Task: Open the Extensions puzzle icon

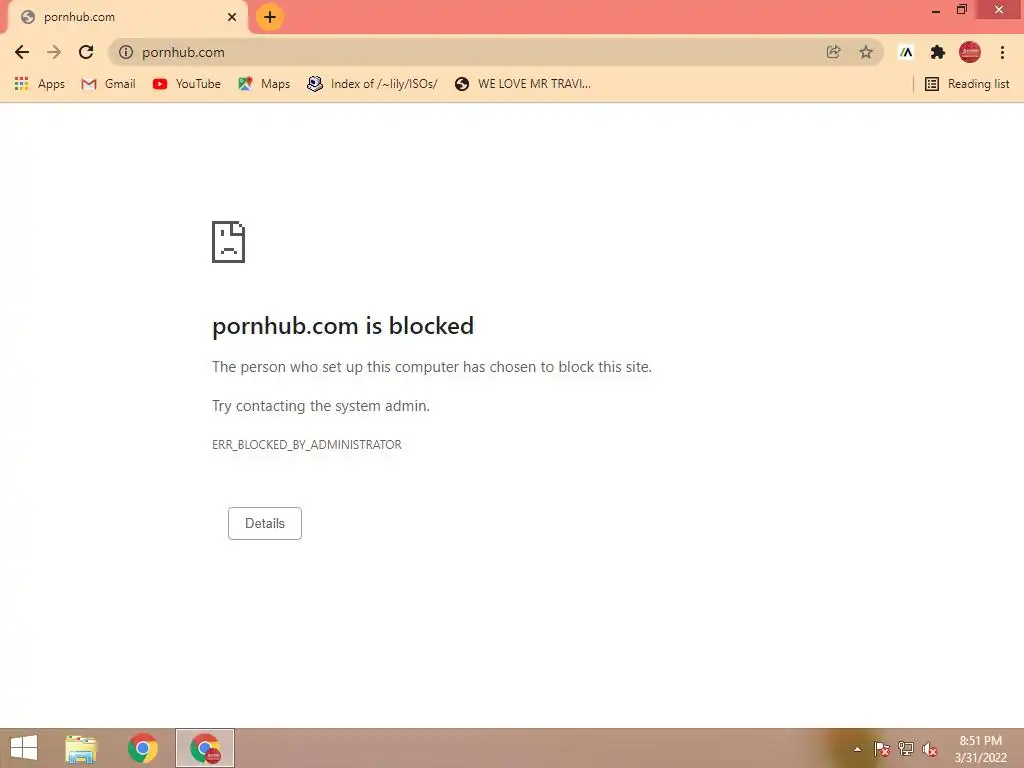Action: tap(938, 52)
